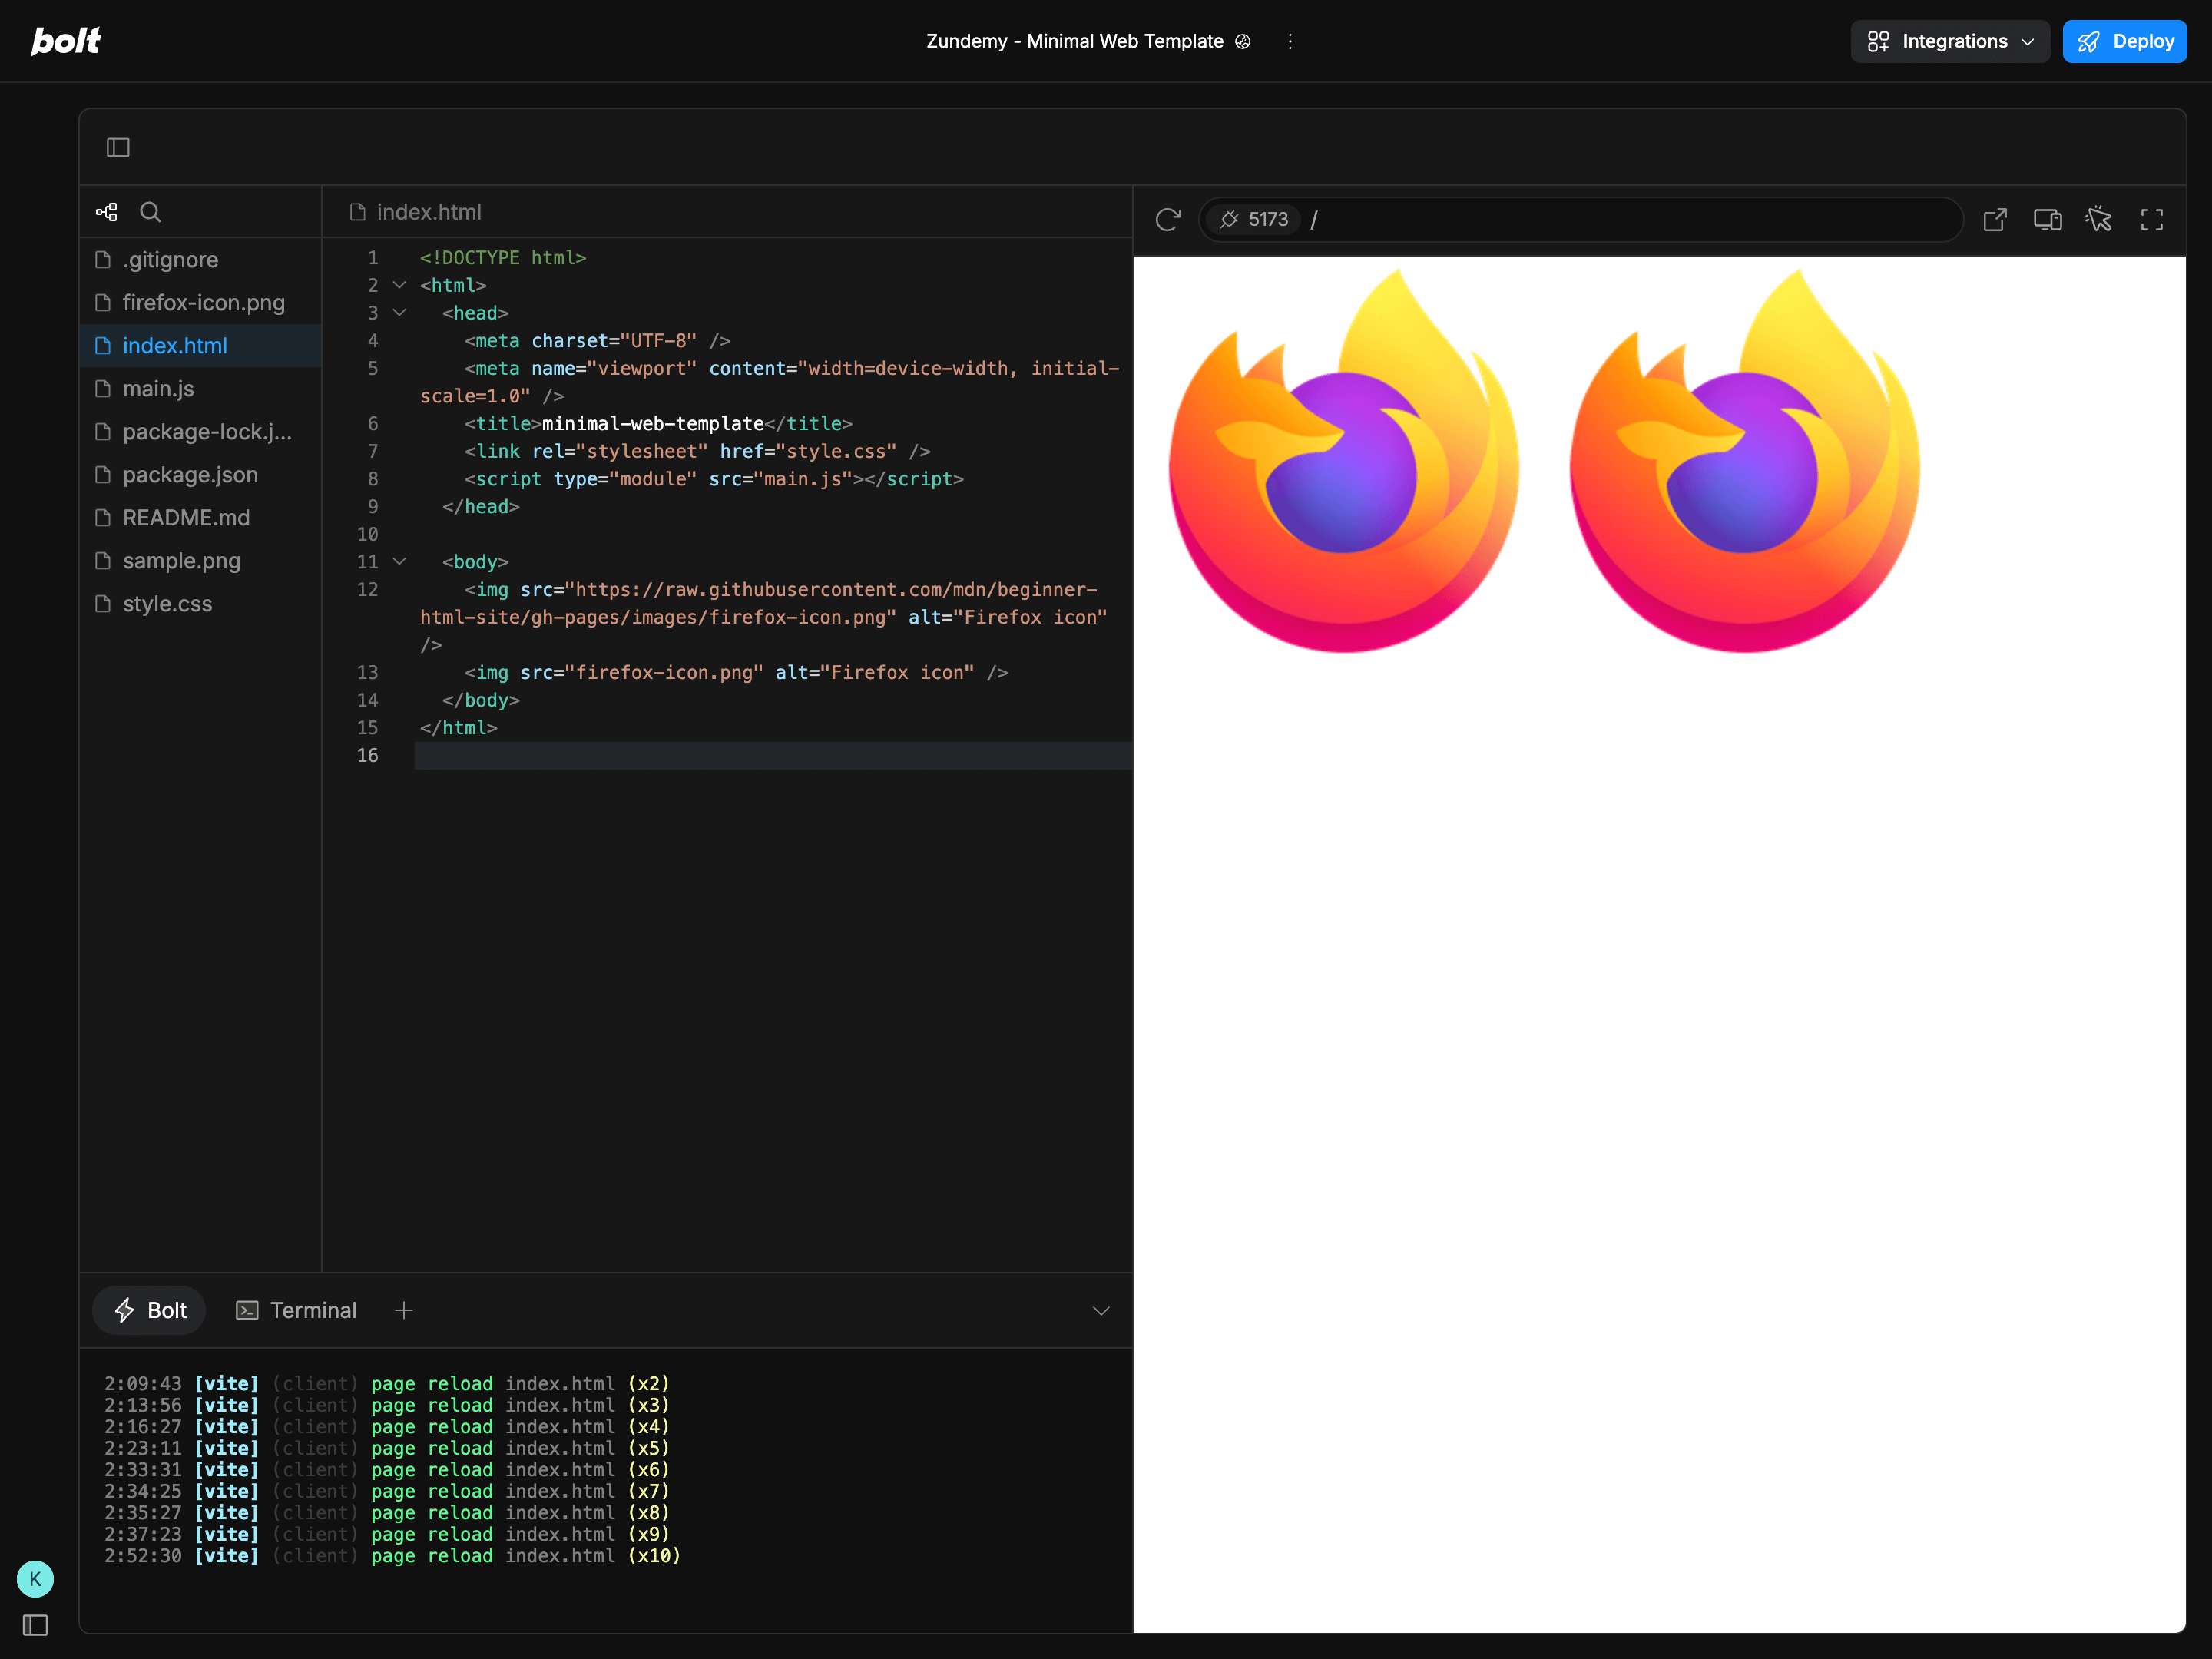Activate the element inspector selector icon

(x=2099, y=220)
